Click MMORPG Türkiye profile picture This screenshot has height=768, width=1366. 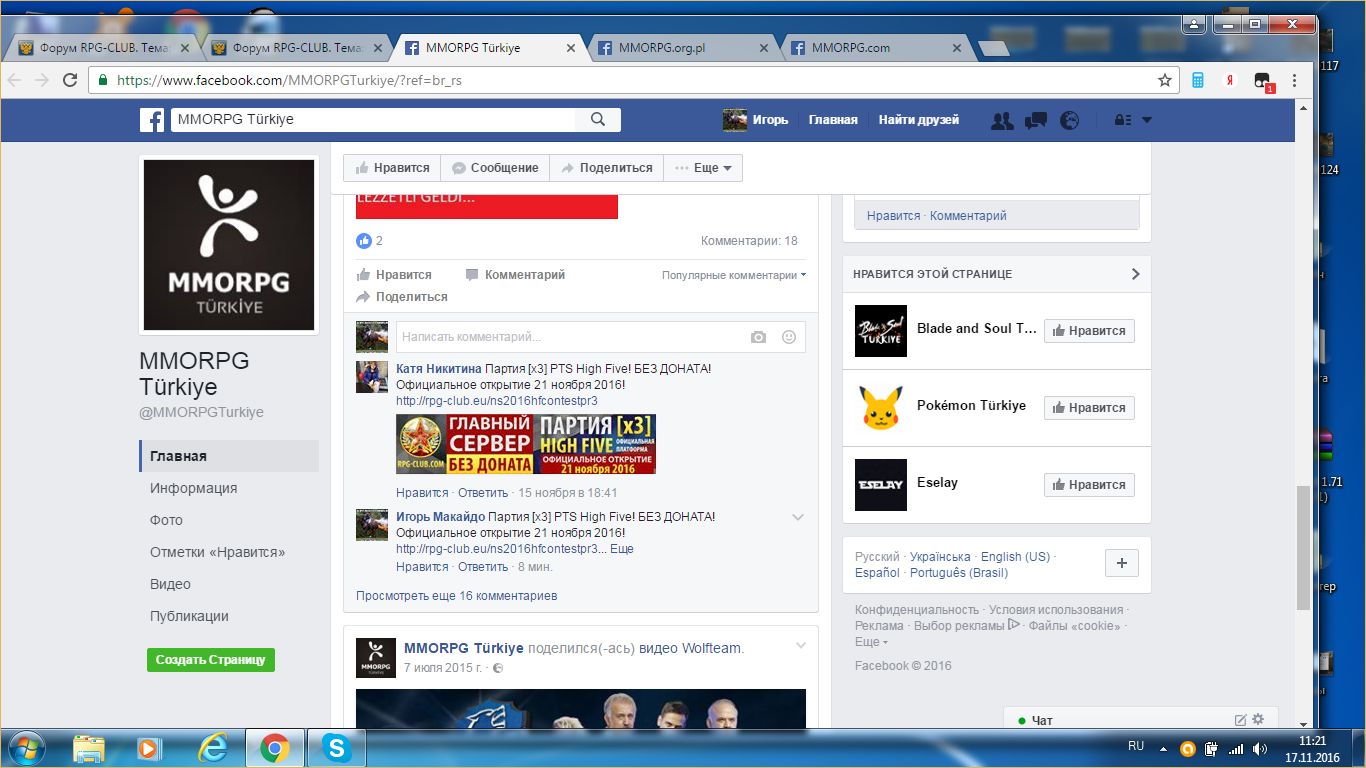click(x=229, y=246)
